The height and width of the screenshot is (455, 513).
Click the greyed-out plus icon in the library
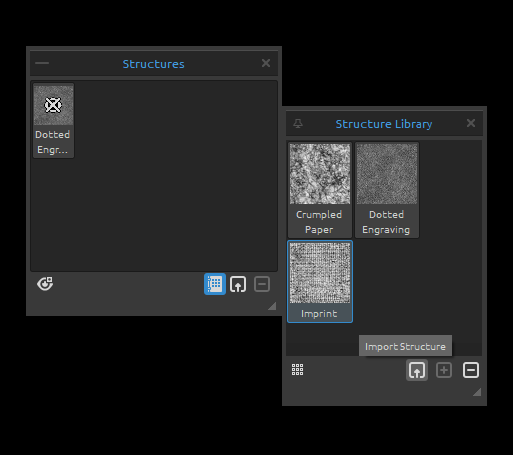point(444,370)
